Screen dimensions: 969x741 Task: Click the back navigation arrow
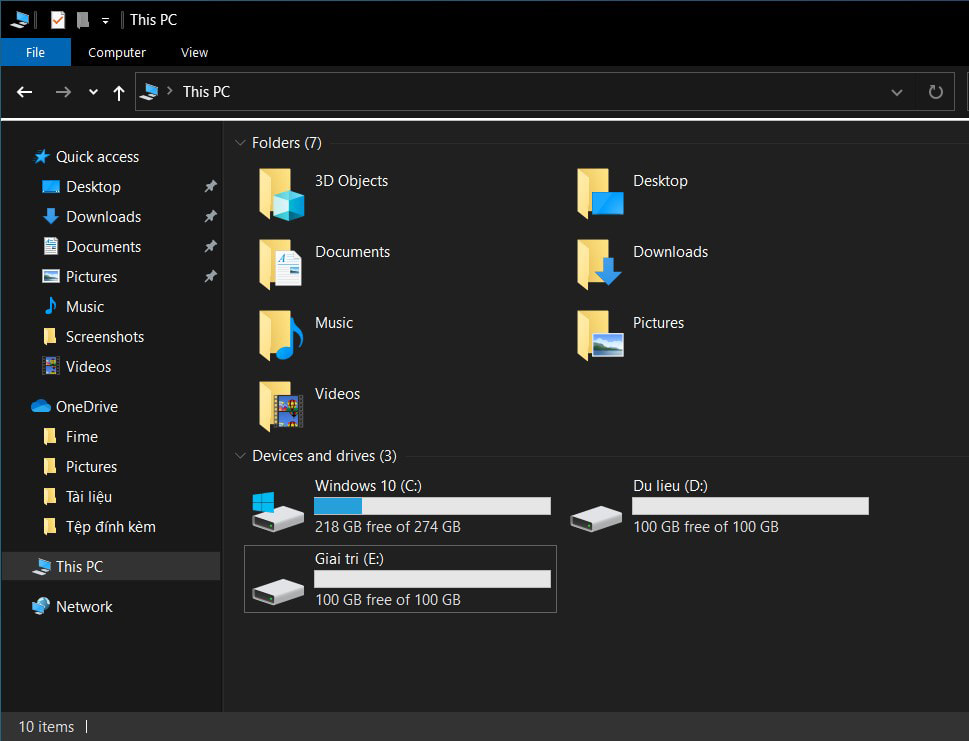click(24, 91)
